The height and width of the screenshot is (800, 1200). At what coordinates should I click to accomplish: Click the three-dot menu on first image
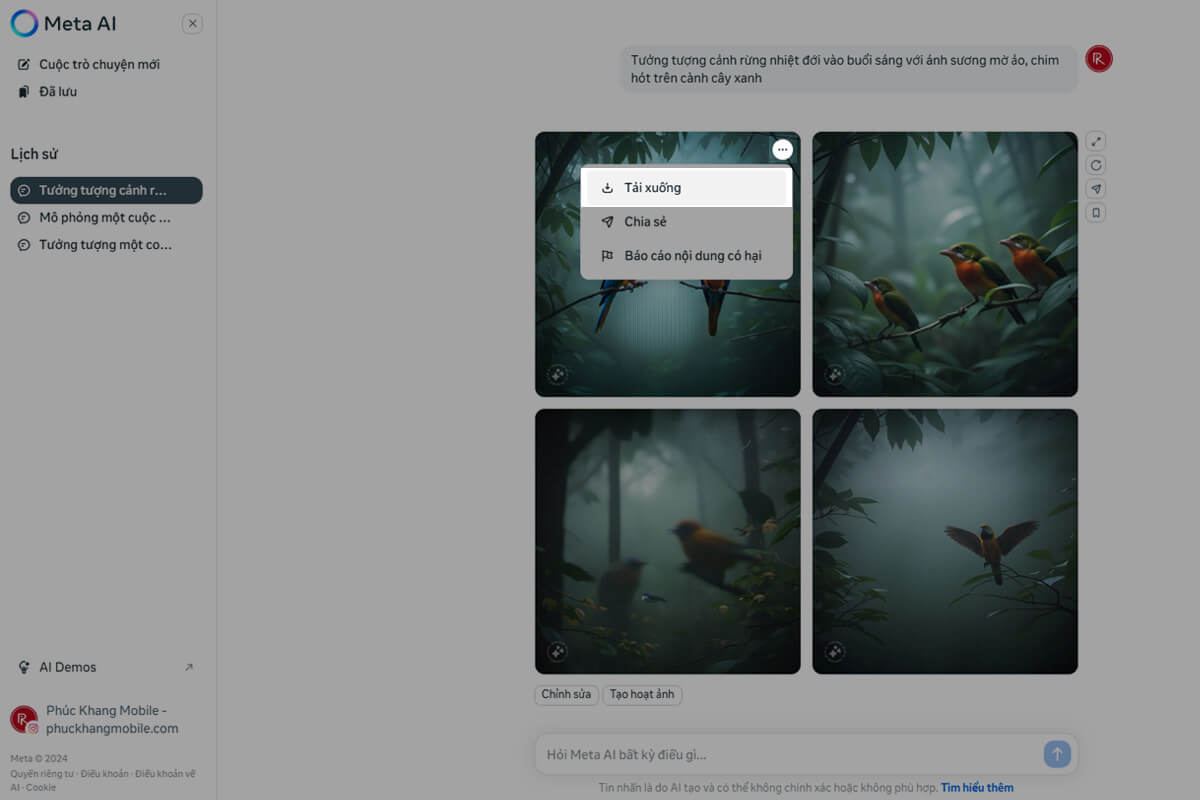click(782, 150)
